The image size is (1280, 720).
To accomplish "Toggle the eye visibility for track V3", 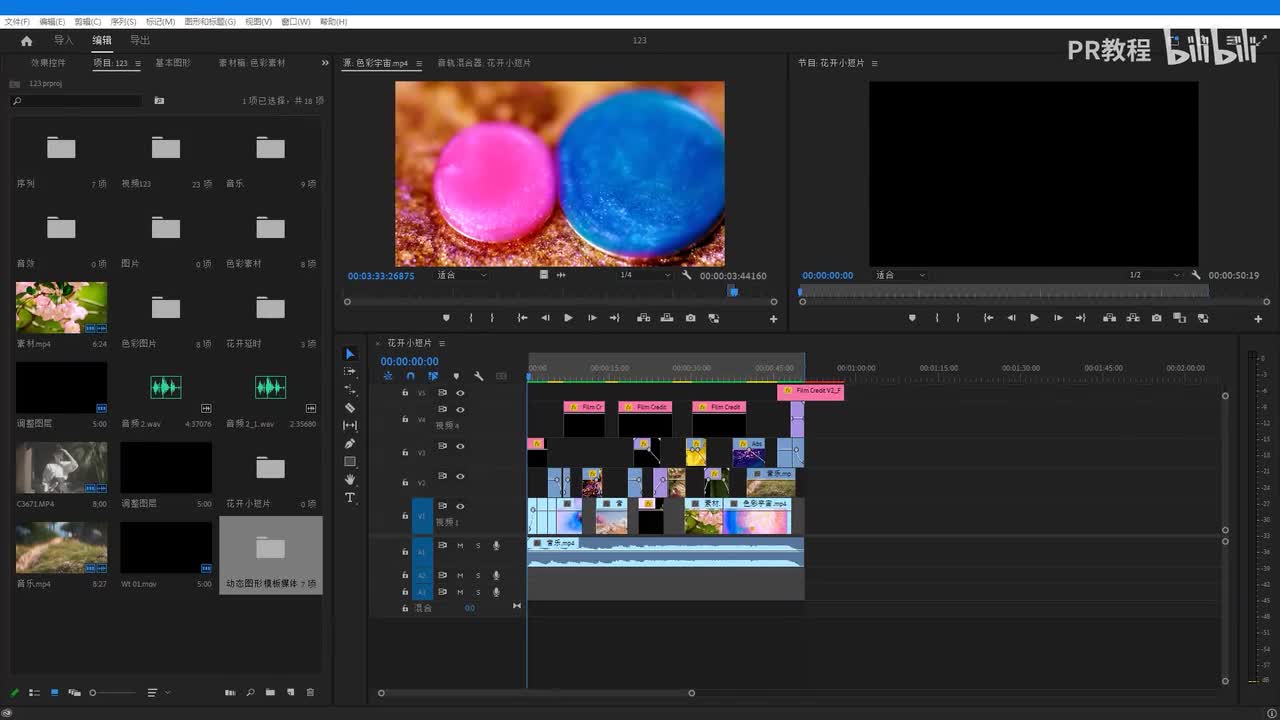I will click(460, 446).
